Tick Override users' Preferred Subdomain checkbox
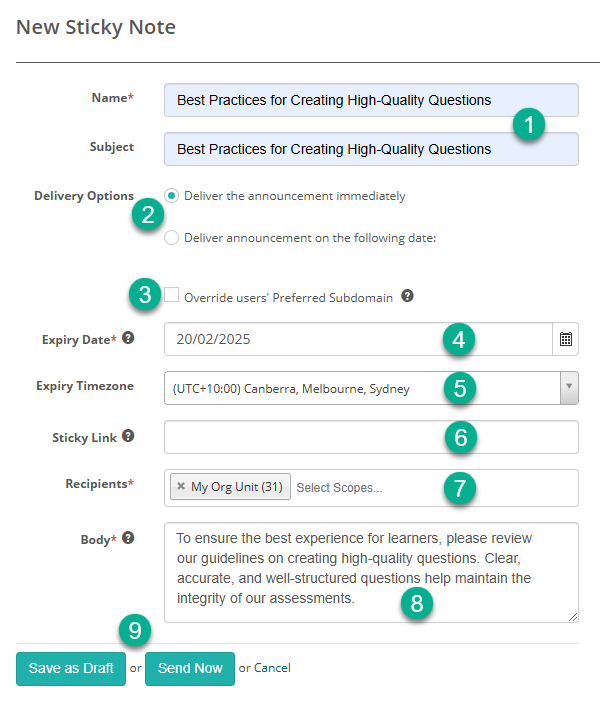This screenshot has height=713, width=600. (x=172, y=295)
